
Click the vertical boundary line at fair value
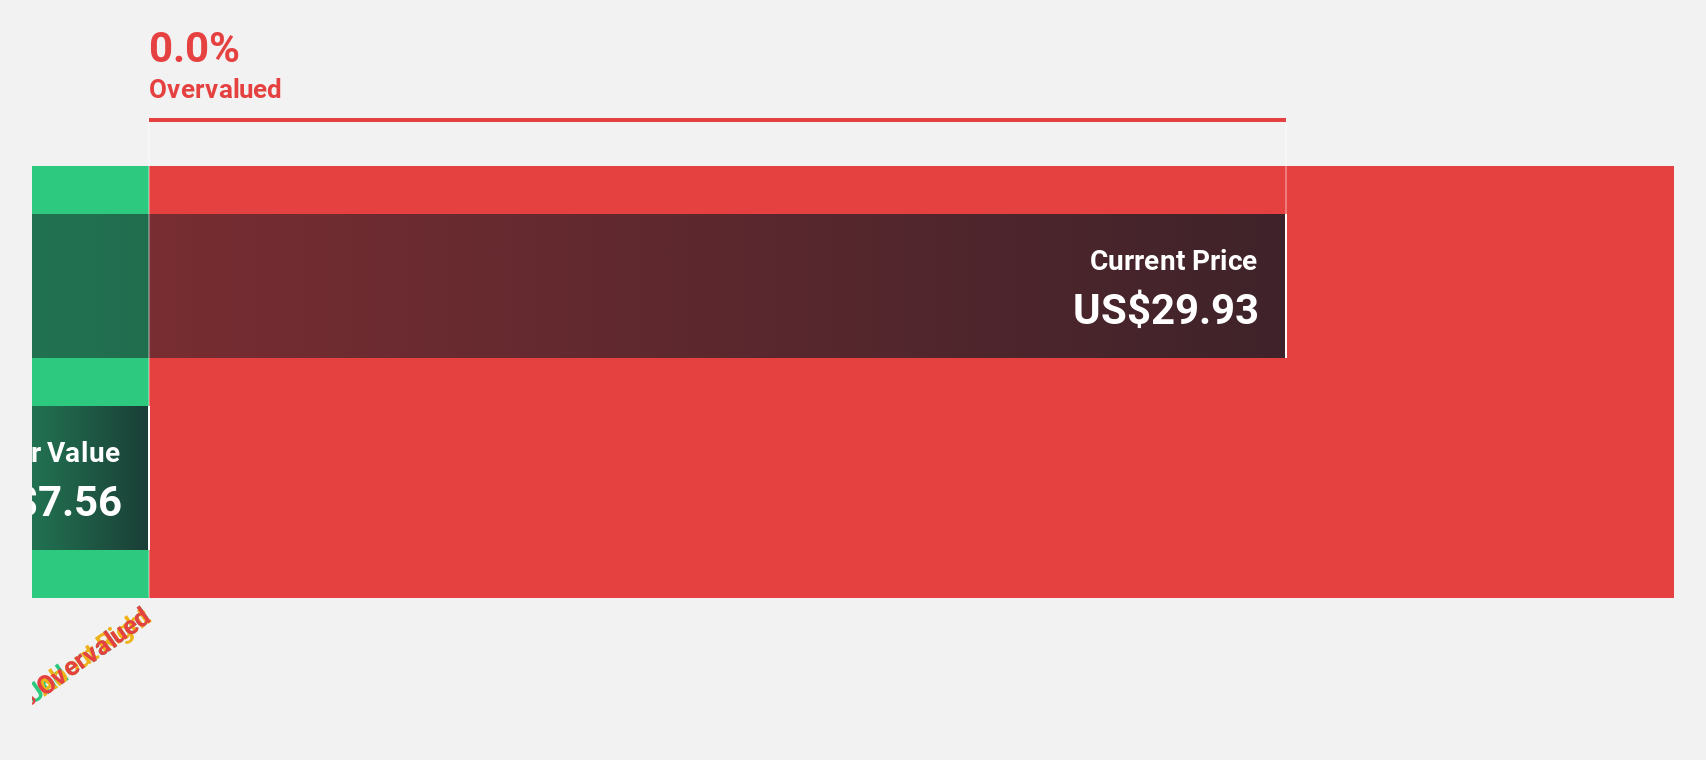point(149,382)
